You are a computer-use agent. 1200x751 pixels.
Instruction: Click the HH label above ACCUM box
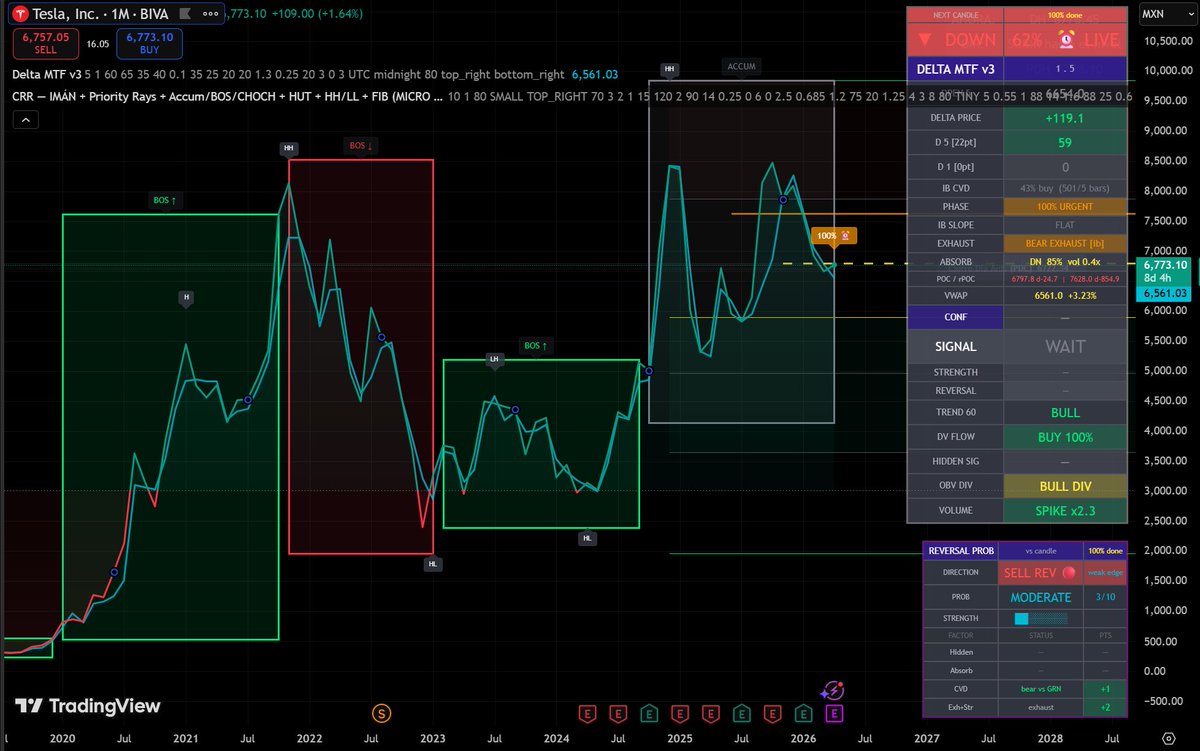click(x=668, y=69)
